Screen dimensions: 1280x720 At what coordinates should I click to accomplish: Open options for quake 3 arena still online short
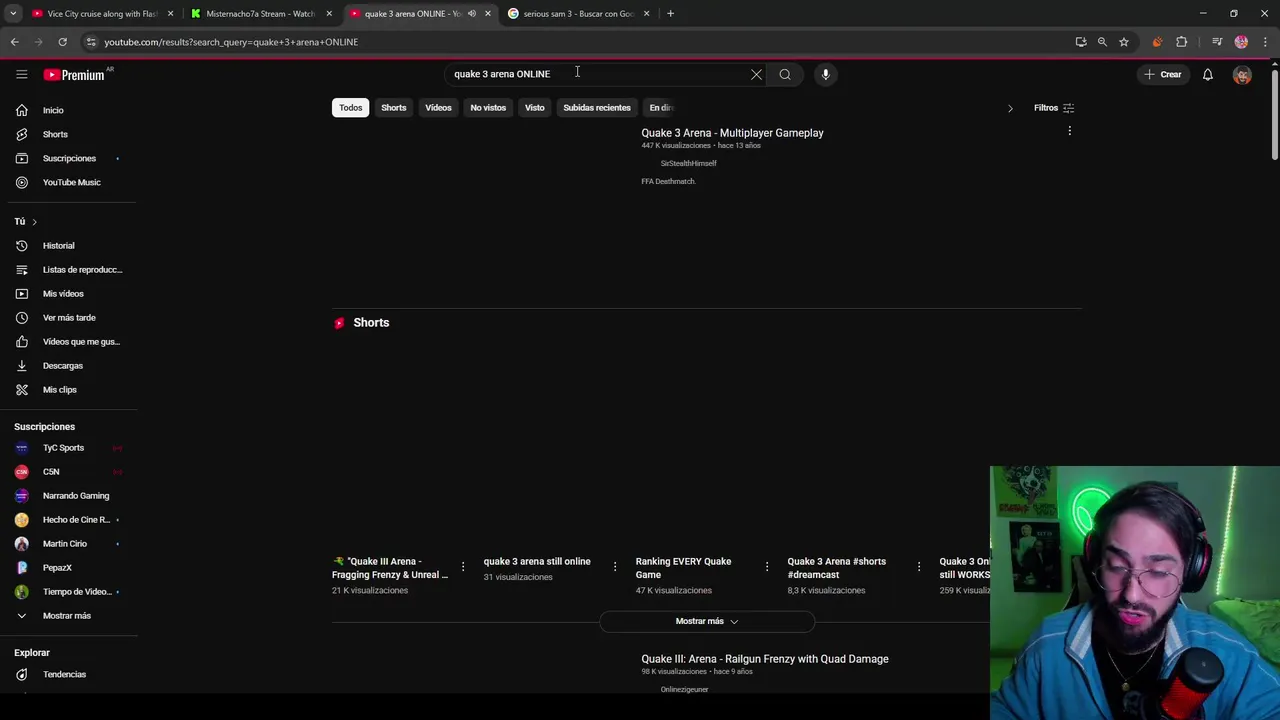click(614, 567)
